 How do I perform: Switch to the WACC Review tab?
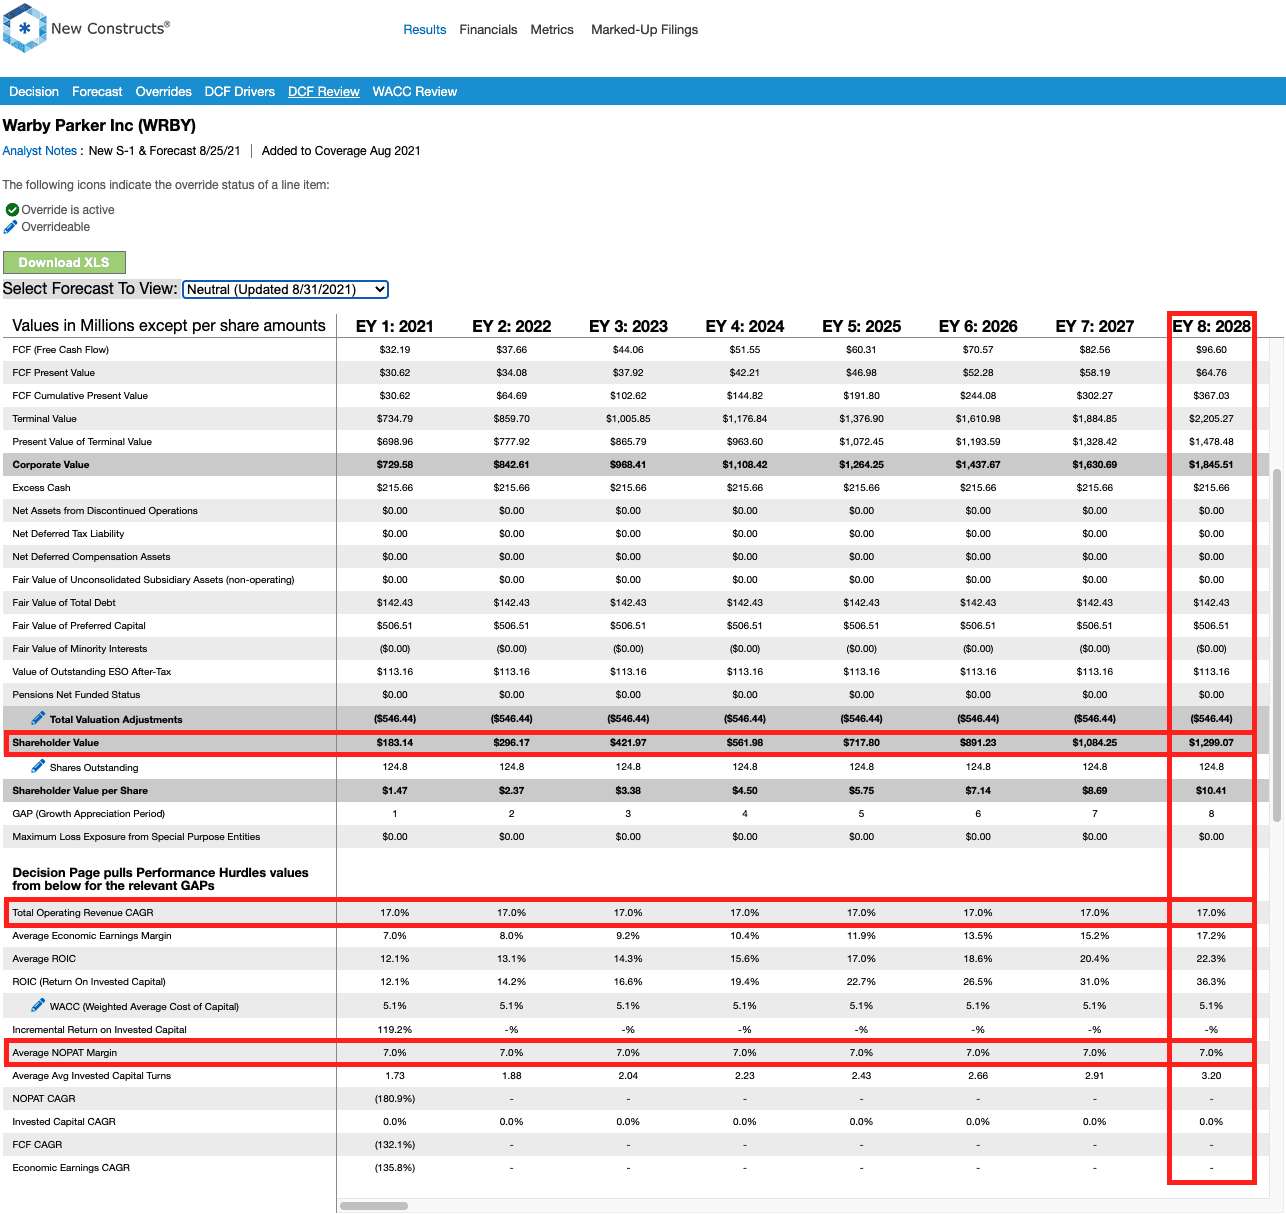415,91
